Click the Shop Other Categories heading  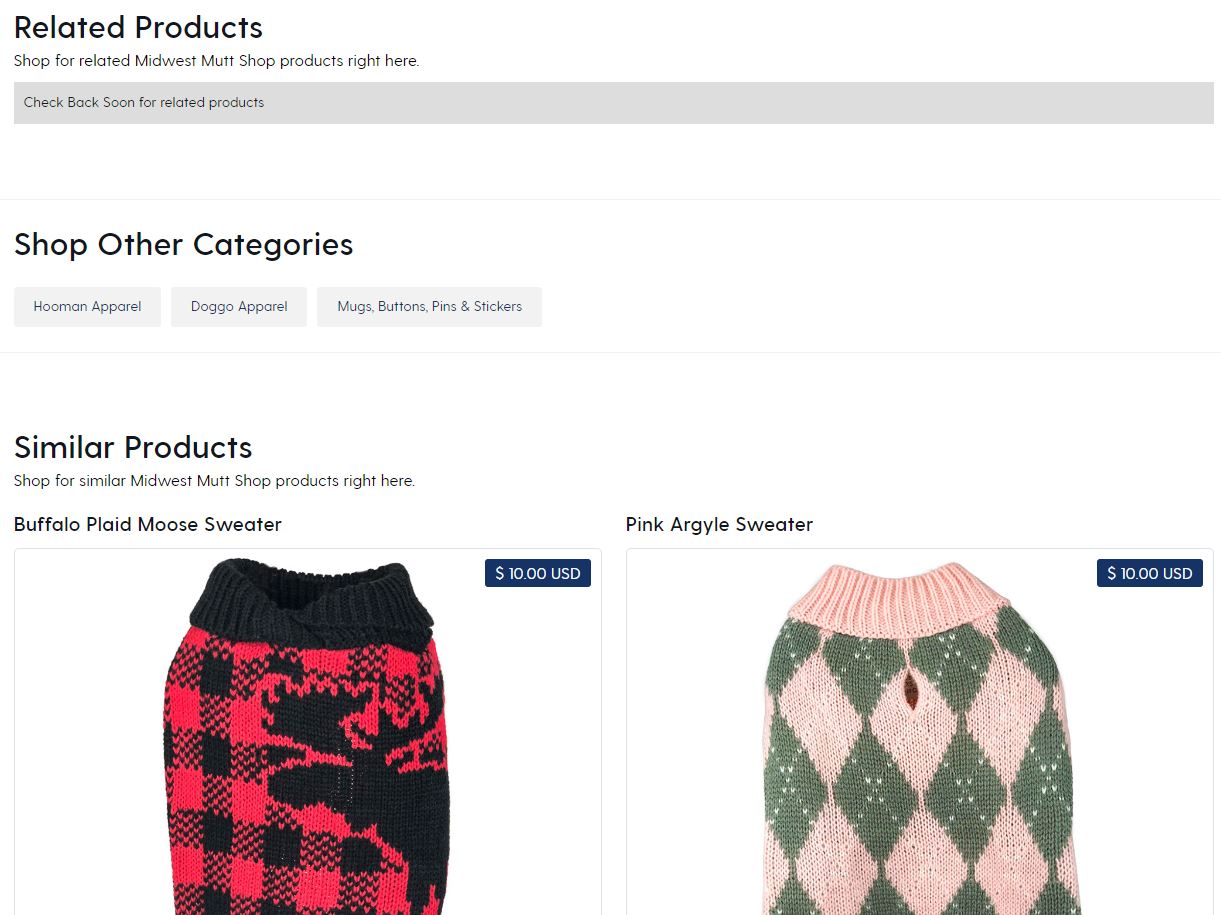click(183, 244)
